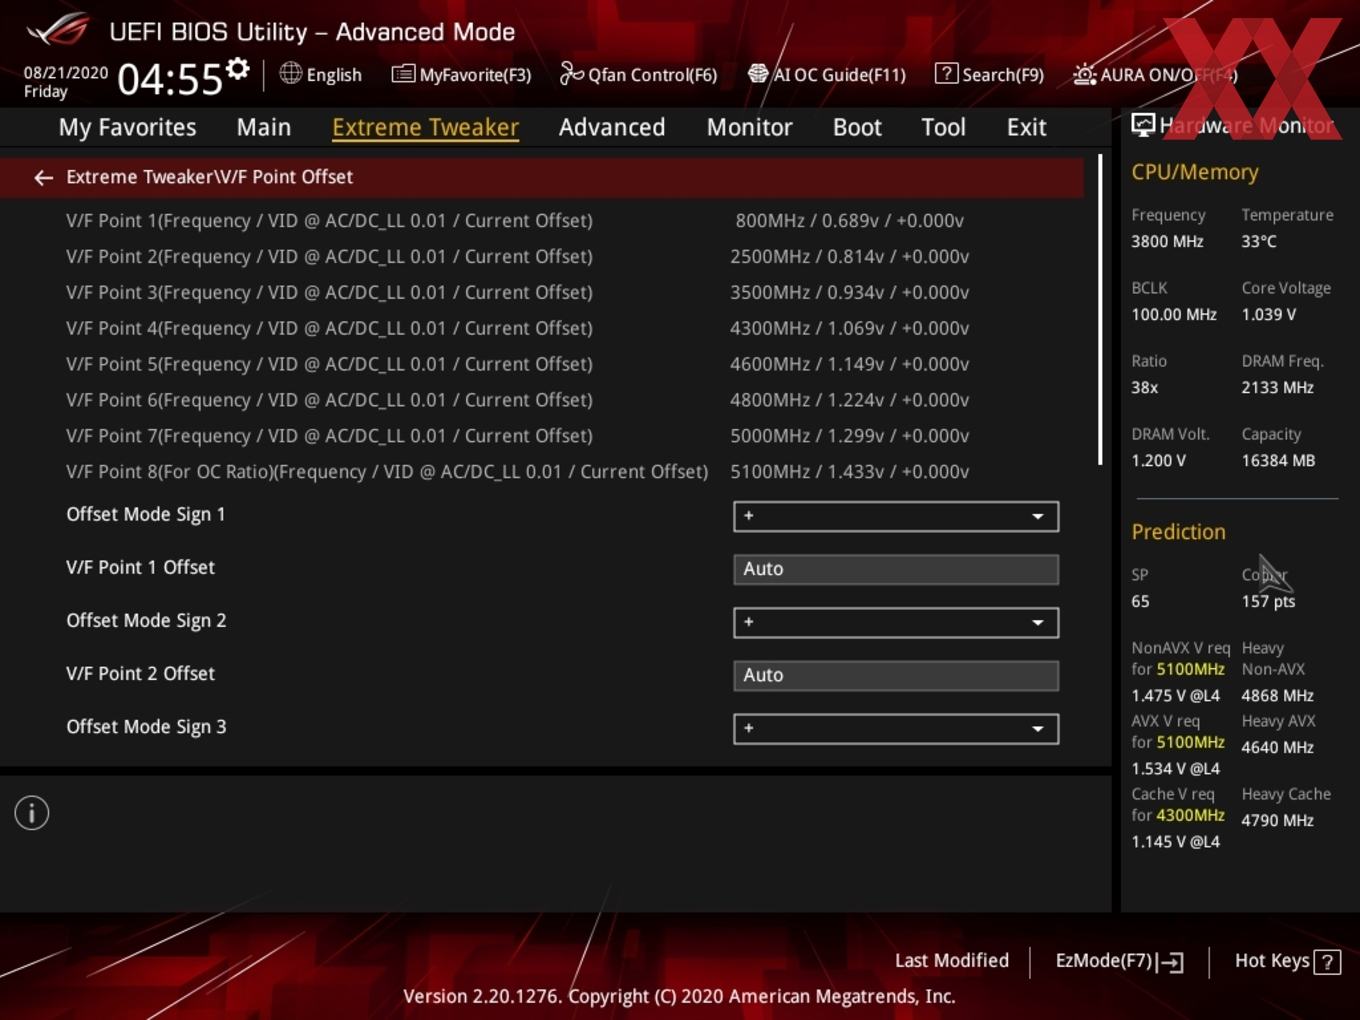Click the Search question mark icon

pyautogui.click(x=946, y=73)
